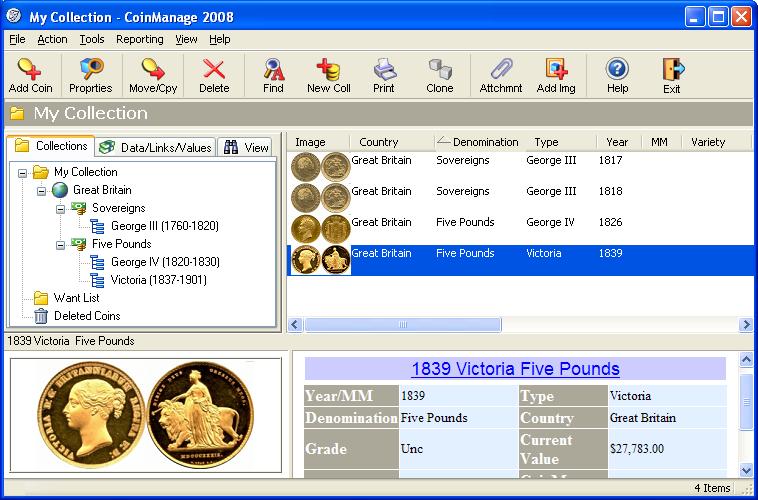Open the Find tool
The width and height of the screenshot is (758, 500).
274,69
